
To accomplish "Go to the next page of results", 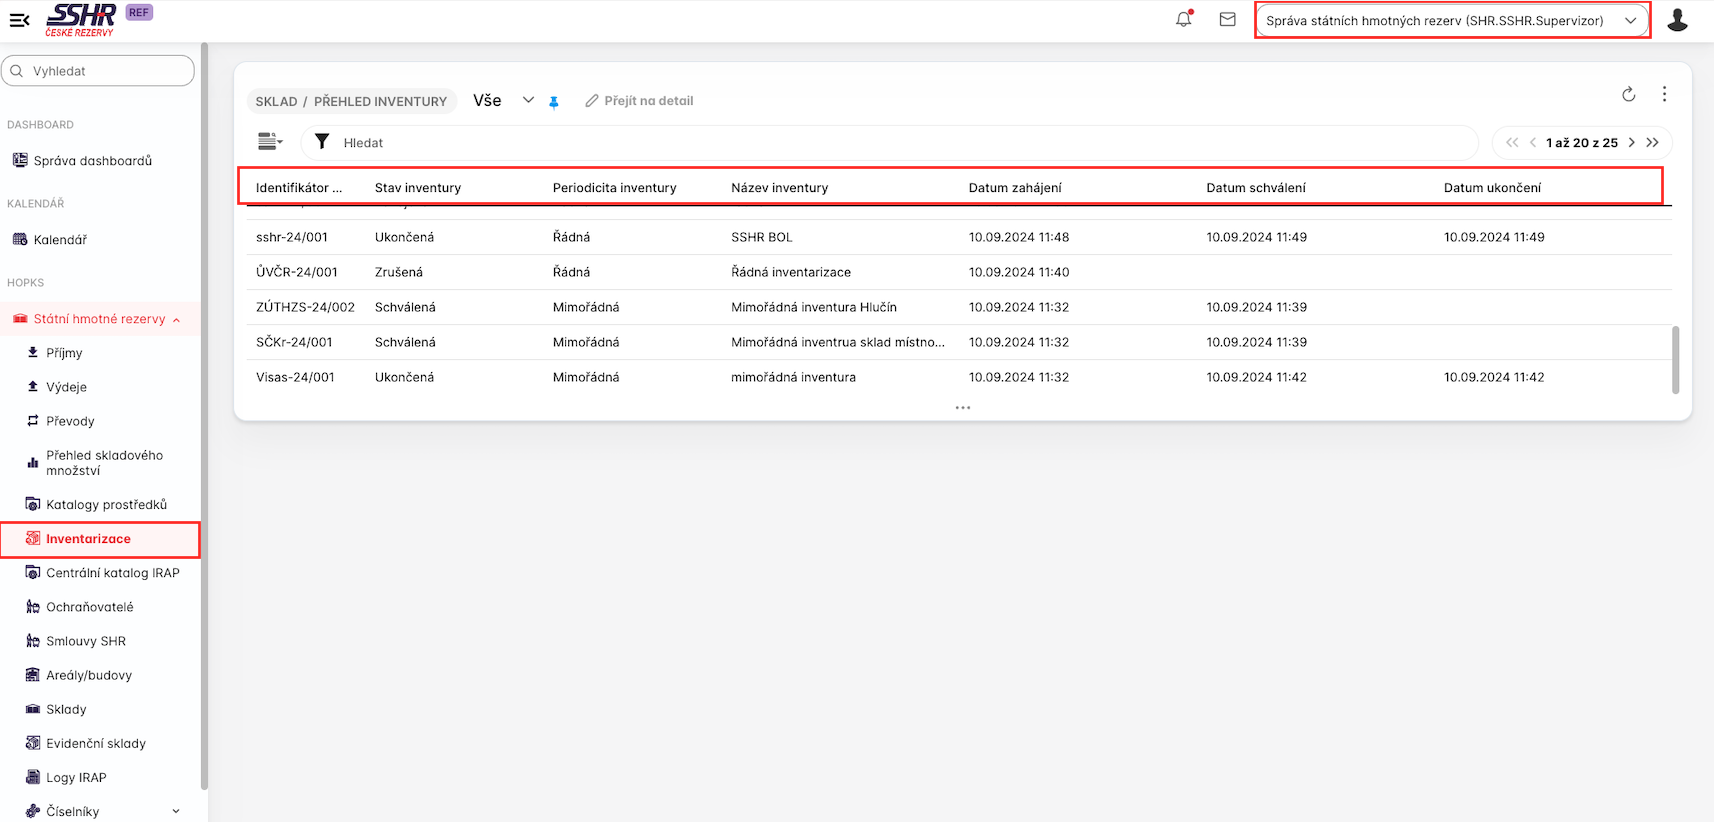I will [1632, 143].
